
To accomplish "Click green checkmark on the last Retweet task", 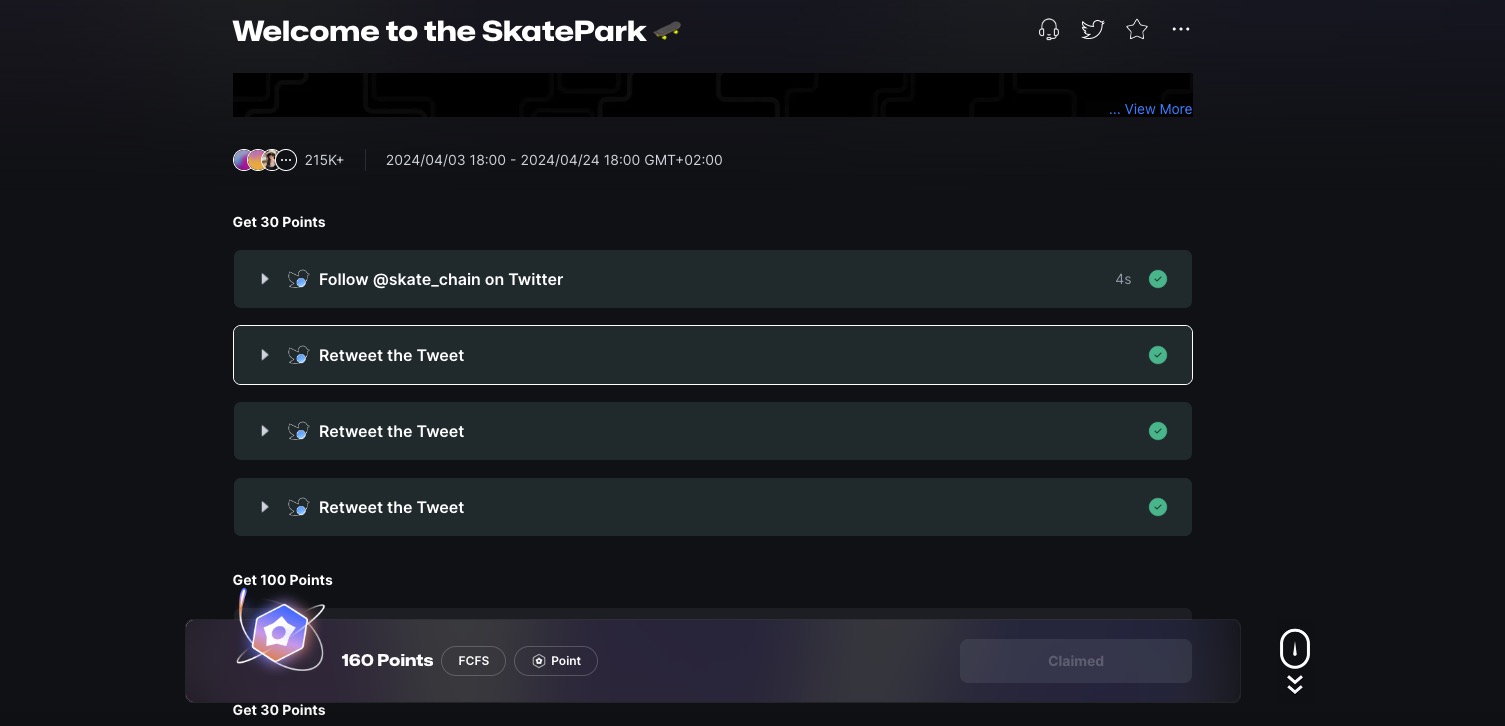I will pyautogui.click(x=1158, y=507).
